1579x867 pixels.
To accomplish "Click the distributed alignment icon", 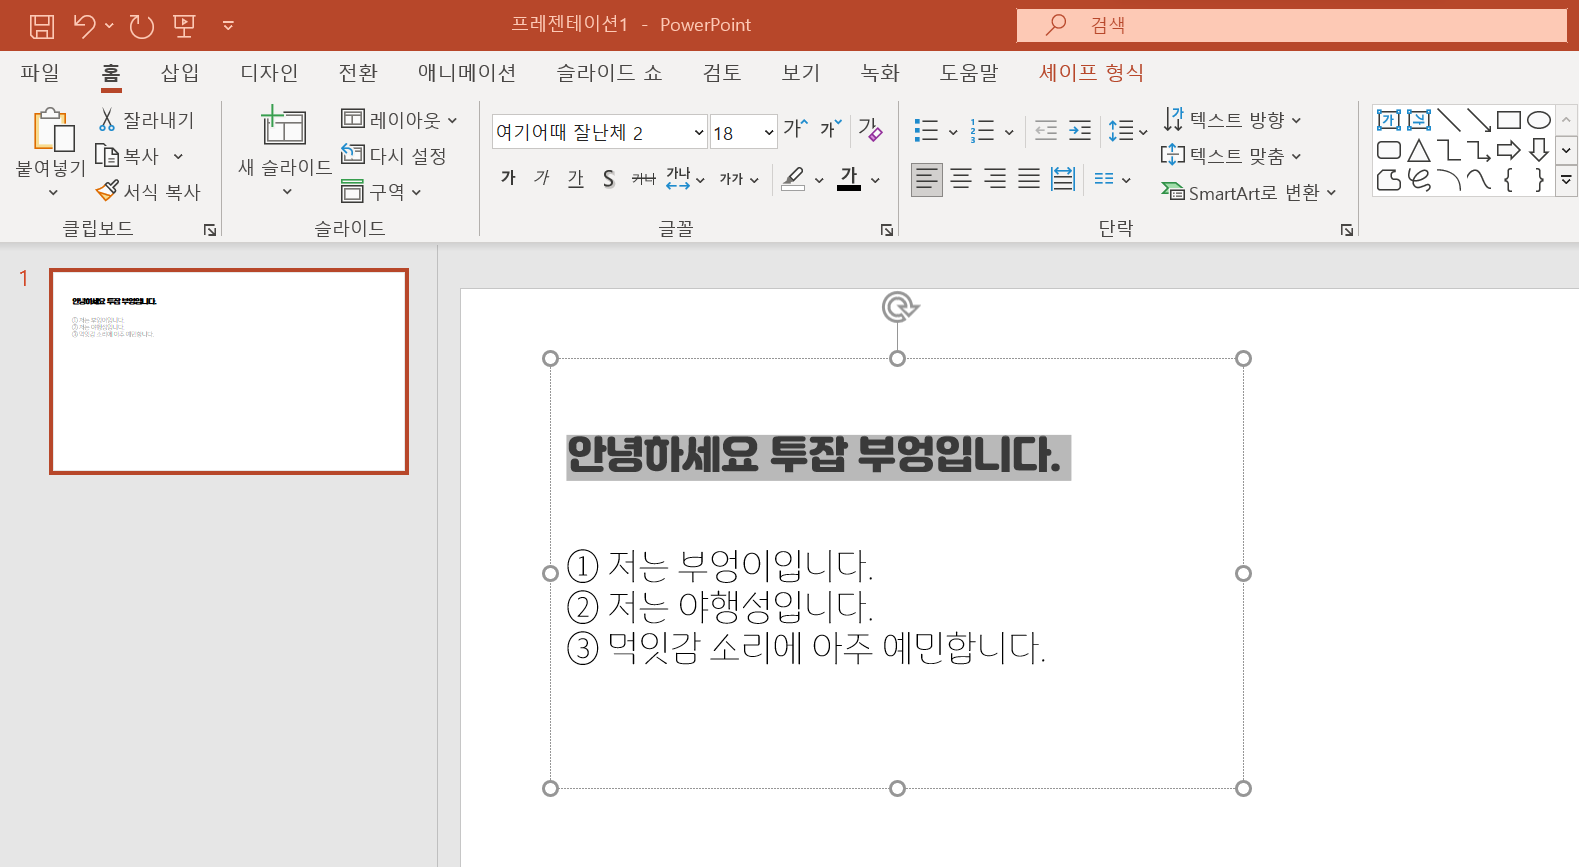I will 1063,179.
